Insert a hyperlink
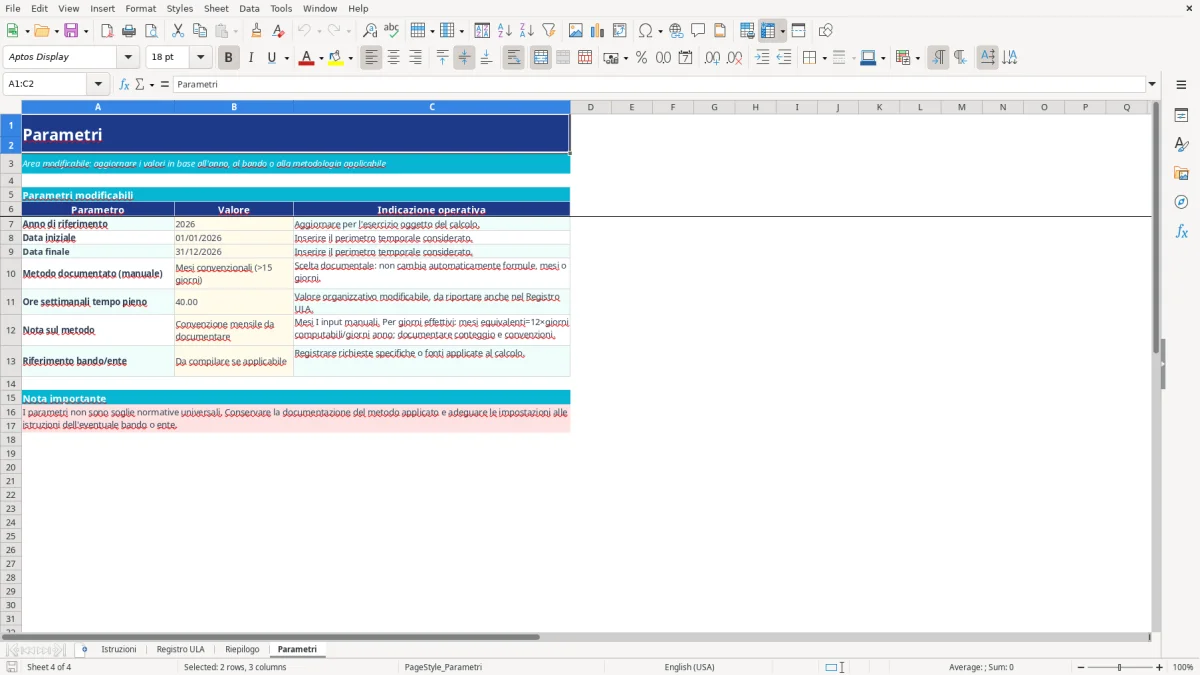Screen dimensions: 1200x675 tap(676, 31)
